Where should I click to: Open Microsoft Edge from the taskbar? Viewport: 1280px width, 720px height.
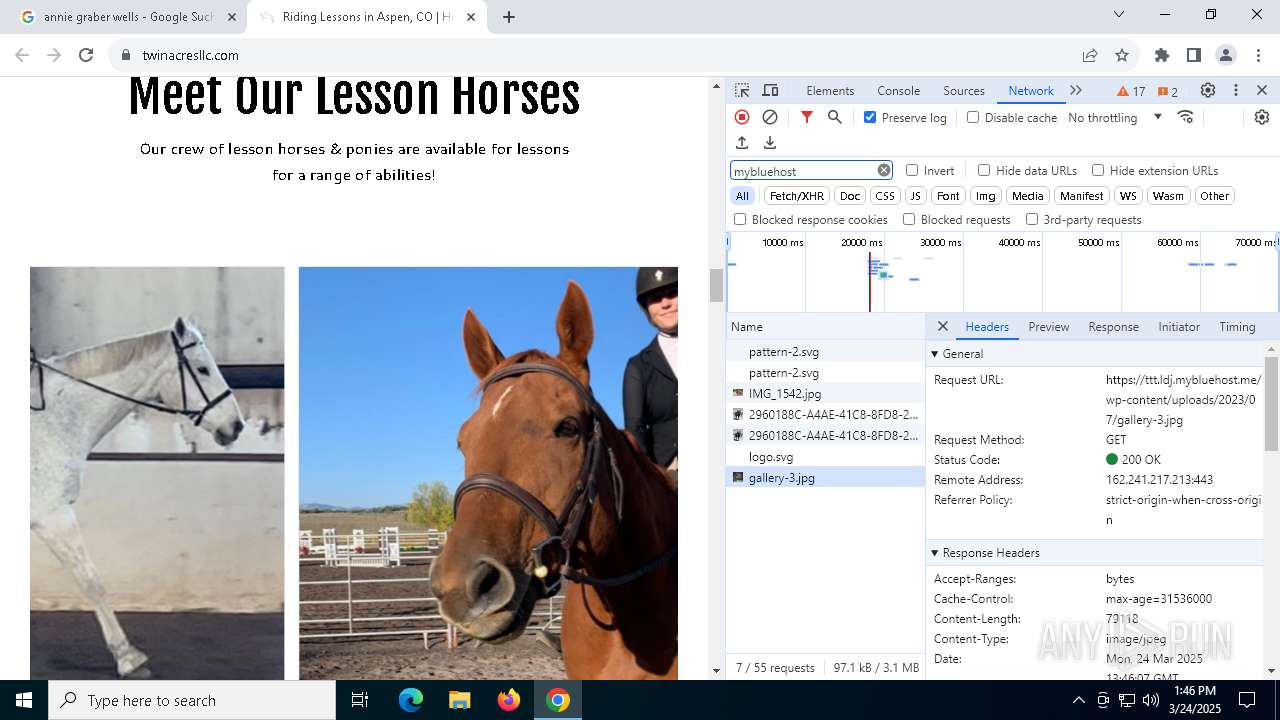point(411,700)
